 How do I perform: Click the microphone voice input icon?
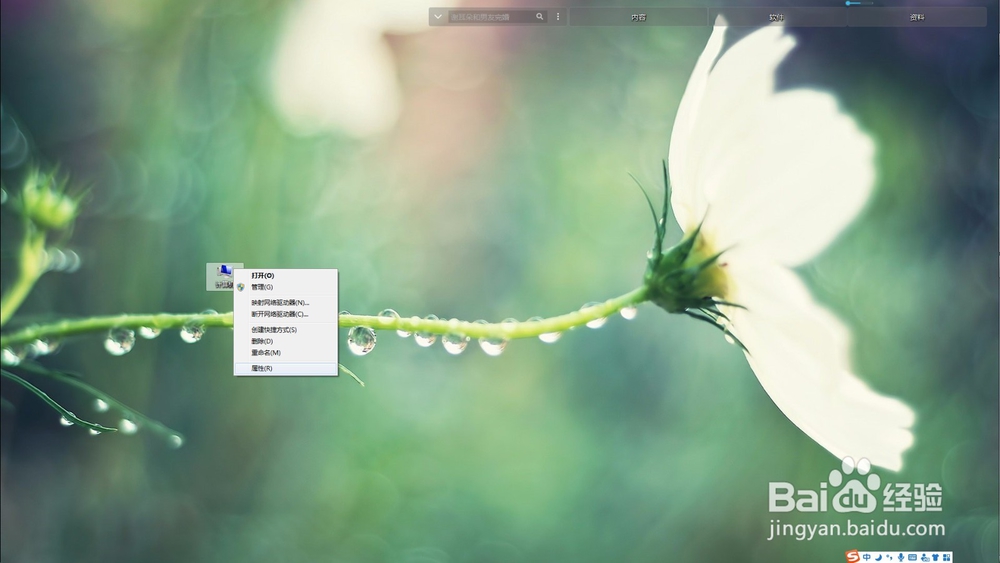(901, 557)
